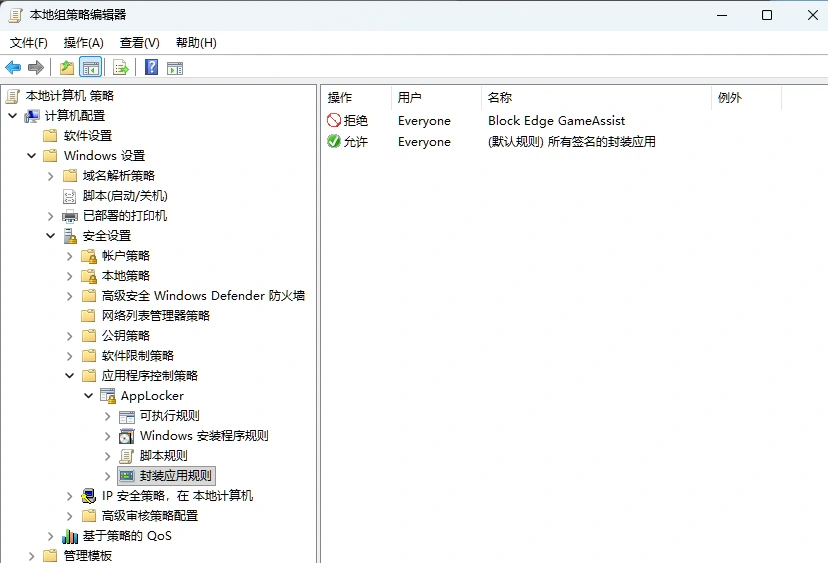This screenshot has width=828, height=563.
Task: Open the 操作(A) menu
Action: (x=83, y=43)
